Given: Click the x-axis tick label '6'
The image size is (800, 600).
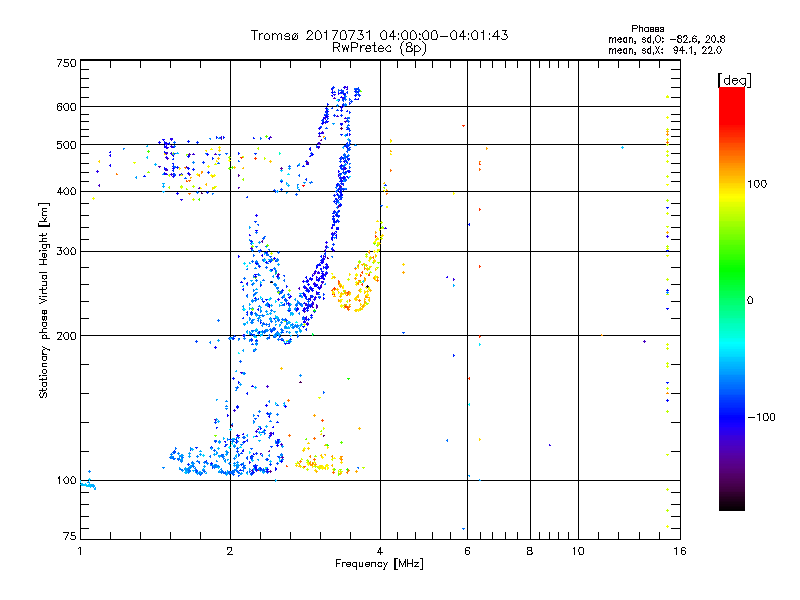Looking at the screenshot, I should [467, 551].
